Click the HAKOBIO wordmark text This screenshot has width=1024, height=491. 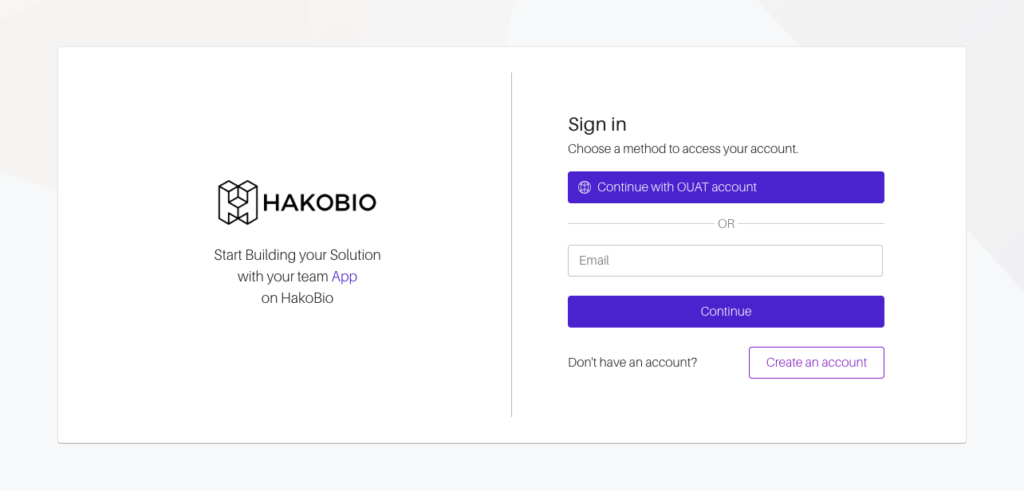pos(320,203)
